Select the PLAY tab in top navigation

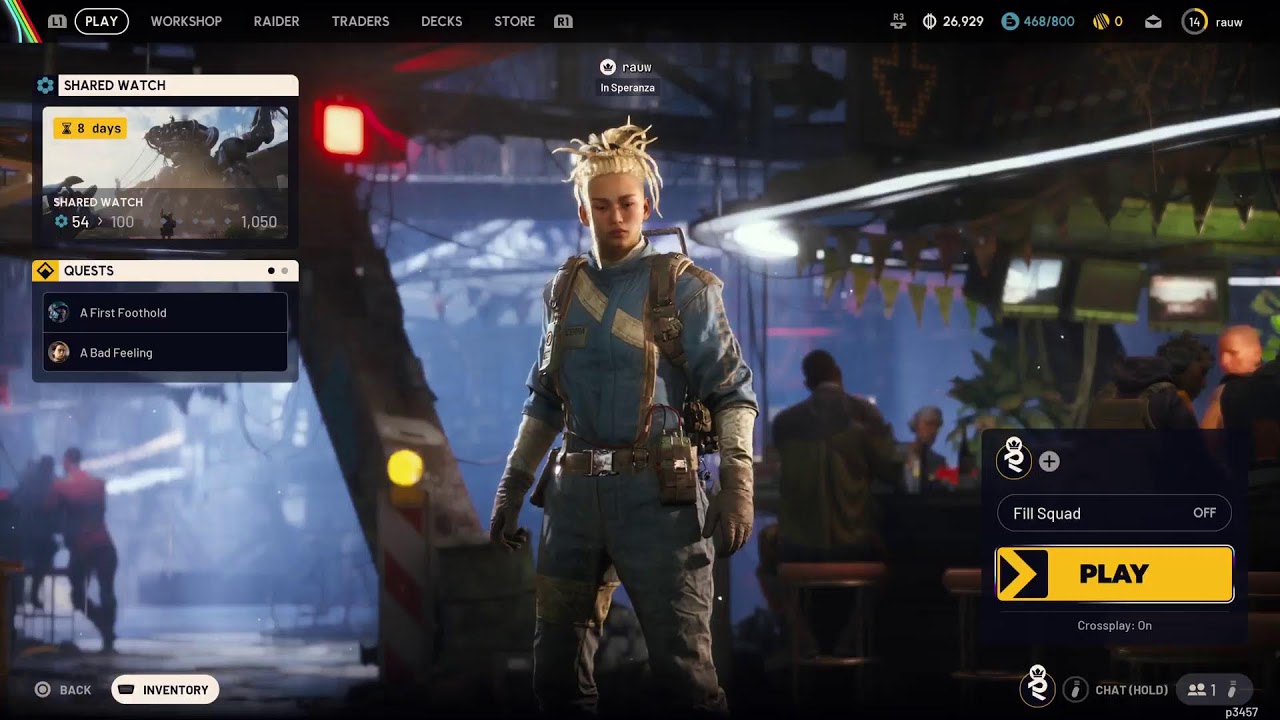[x=101, y=21]
